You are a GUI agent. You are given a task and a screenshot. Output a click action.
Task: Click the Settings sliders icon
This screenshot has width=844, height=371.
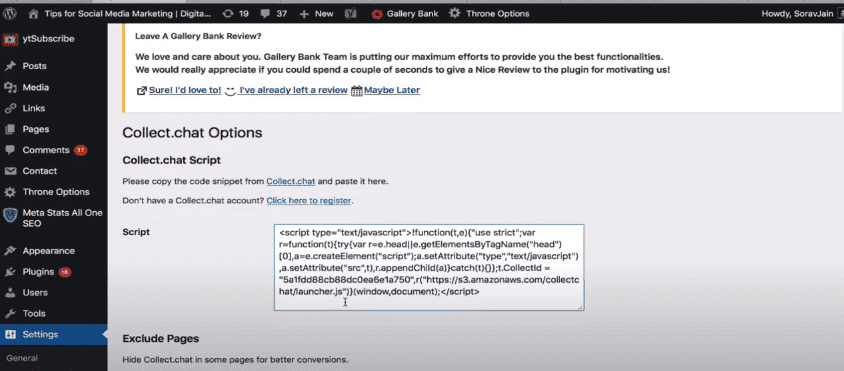pyautogui.click(x=10, y=335)
